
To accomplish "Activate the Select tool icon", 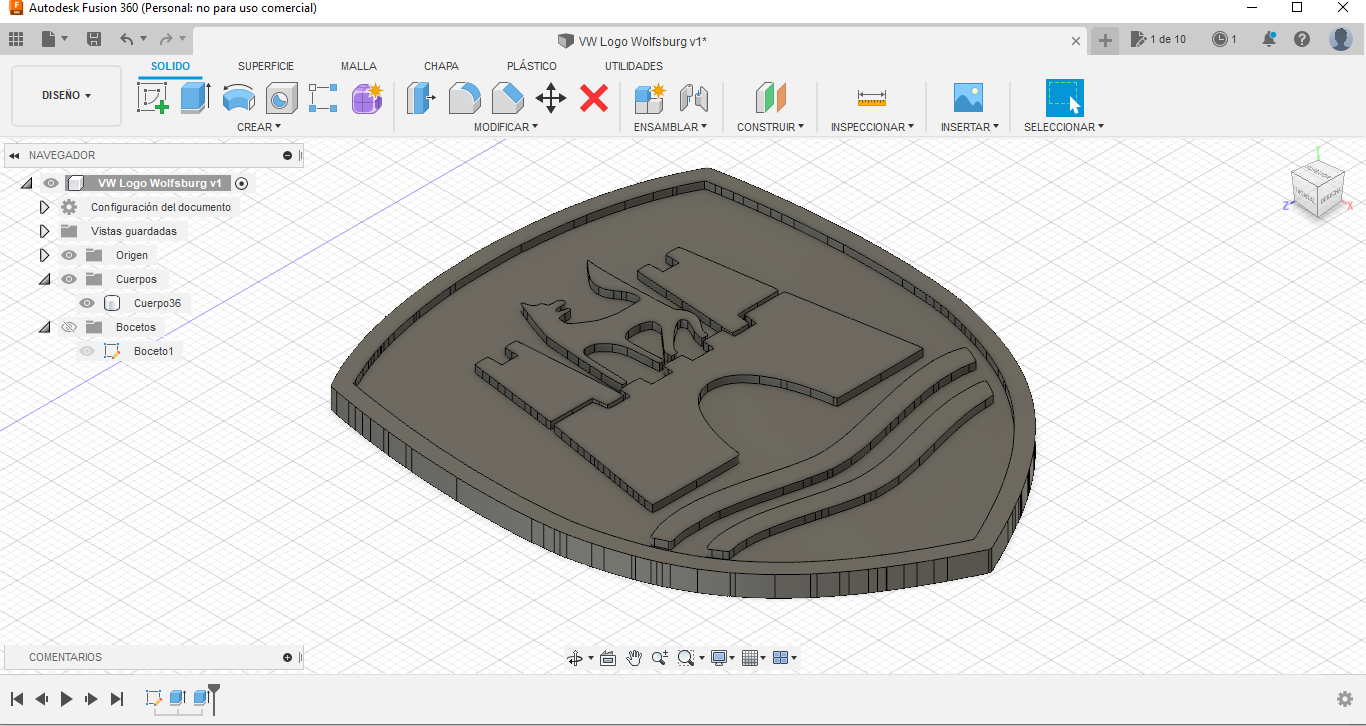I will pos(1065,98).
